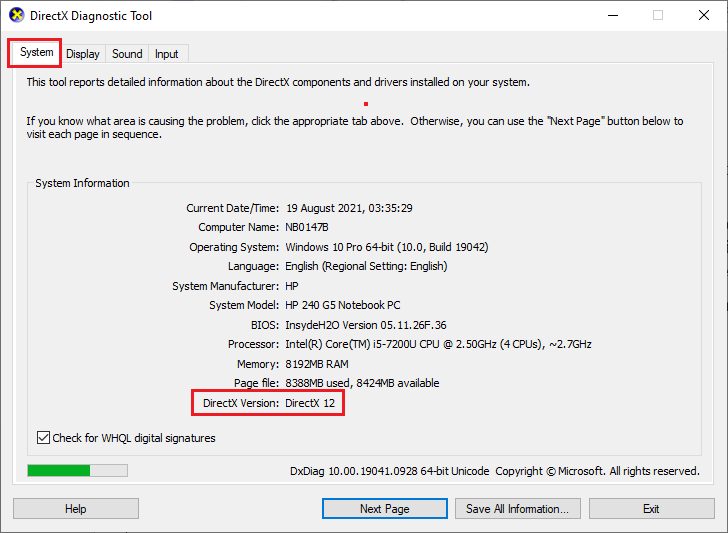728x533 pixels.
Task: Open the Display tab
Action: pyautogui.click(x=83, y=54)
